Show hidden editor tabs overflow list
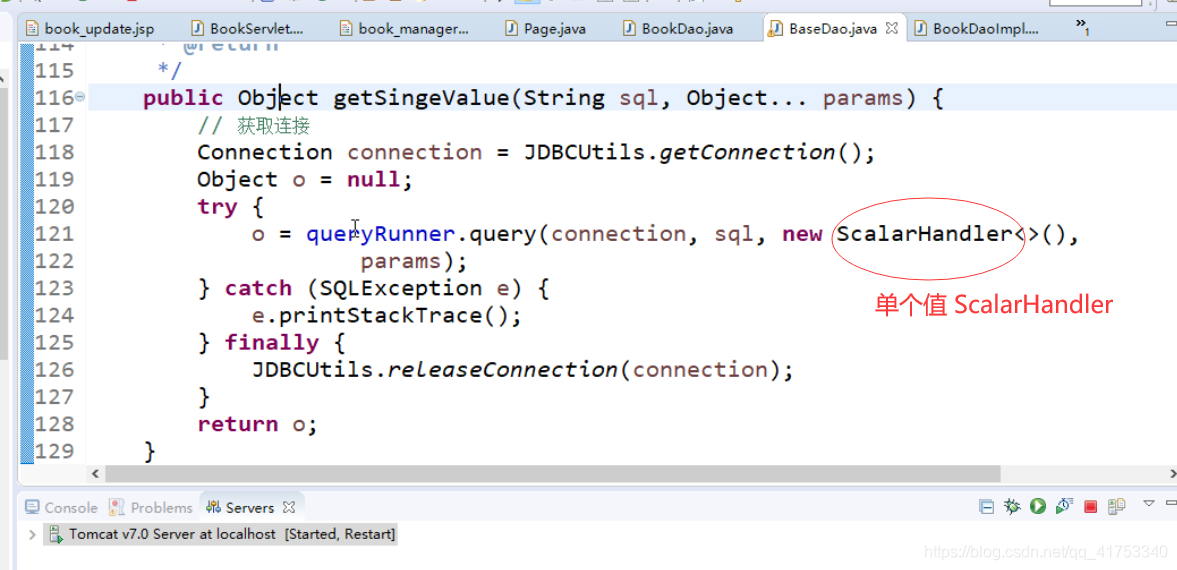Image resolution: width=1177 pixels, height=570 pixels. click(1083, 27)
